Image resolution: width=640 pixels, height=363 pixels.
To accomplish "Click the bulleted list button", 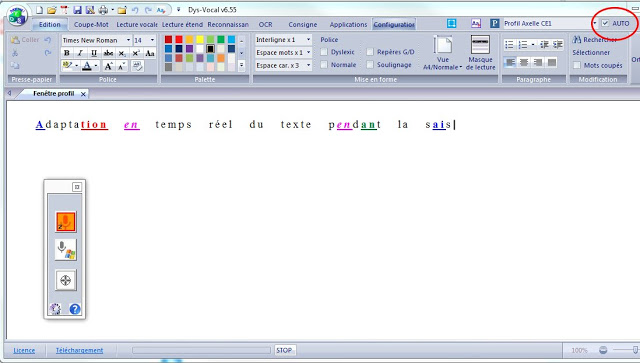I will point(509,45).
